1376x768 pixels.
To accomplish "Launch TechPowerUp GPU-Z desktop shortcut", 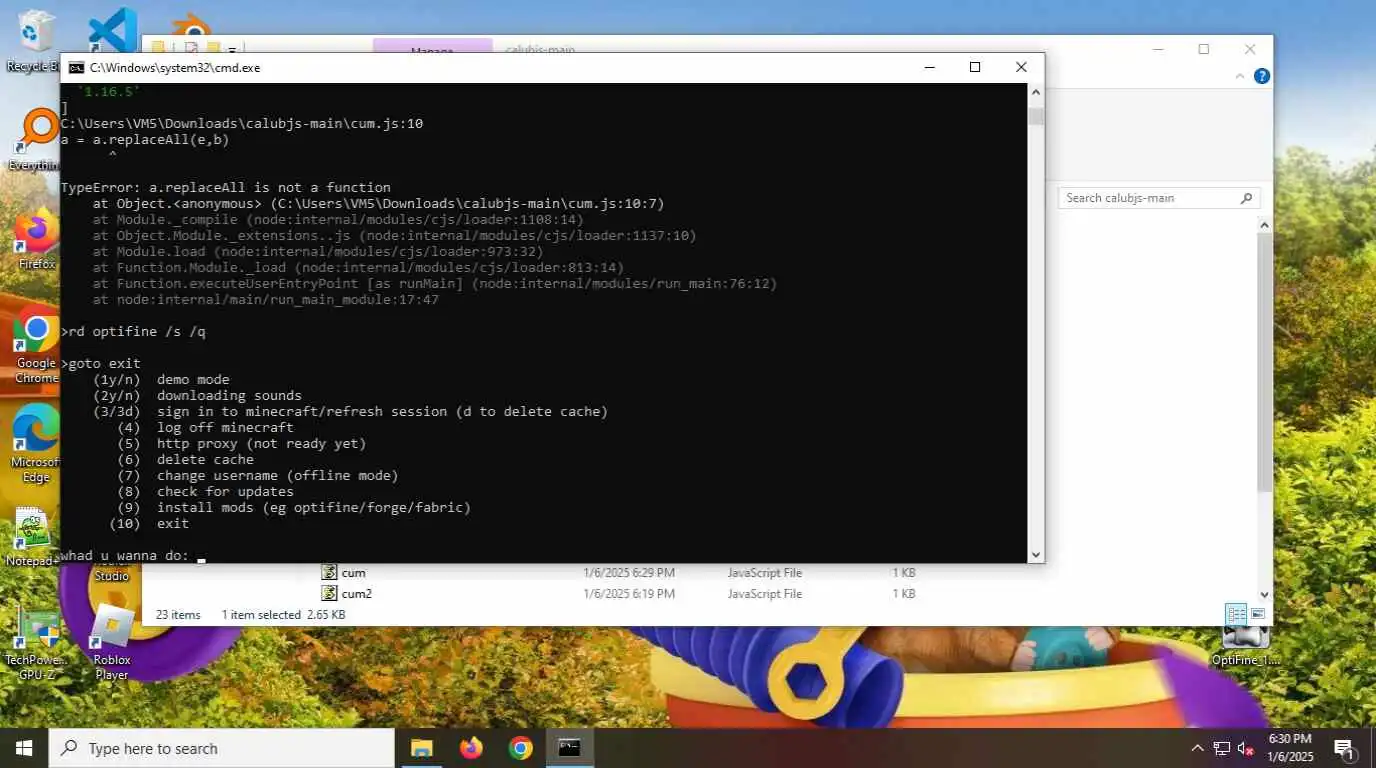I will (37, 643).
